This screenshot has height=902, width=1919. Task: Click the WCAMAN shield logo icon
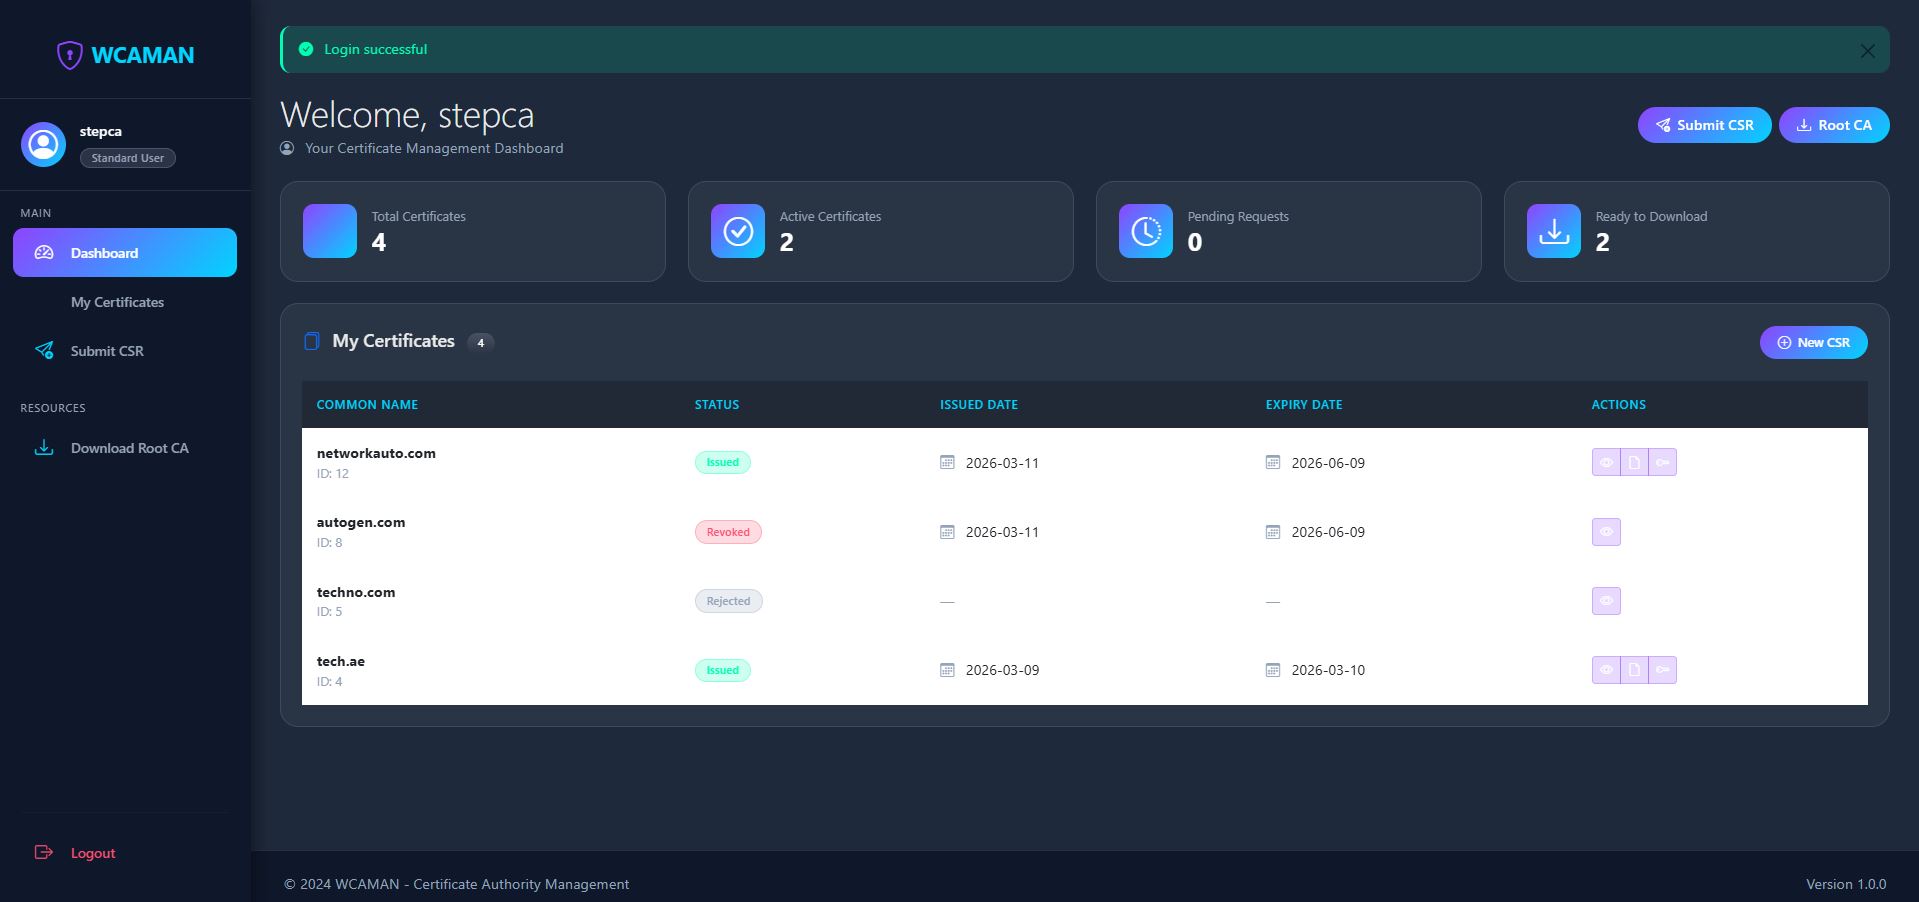tap(69, 55)
